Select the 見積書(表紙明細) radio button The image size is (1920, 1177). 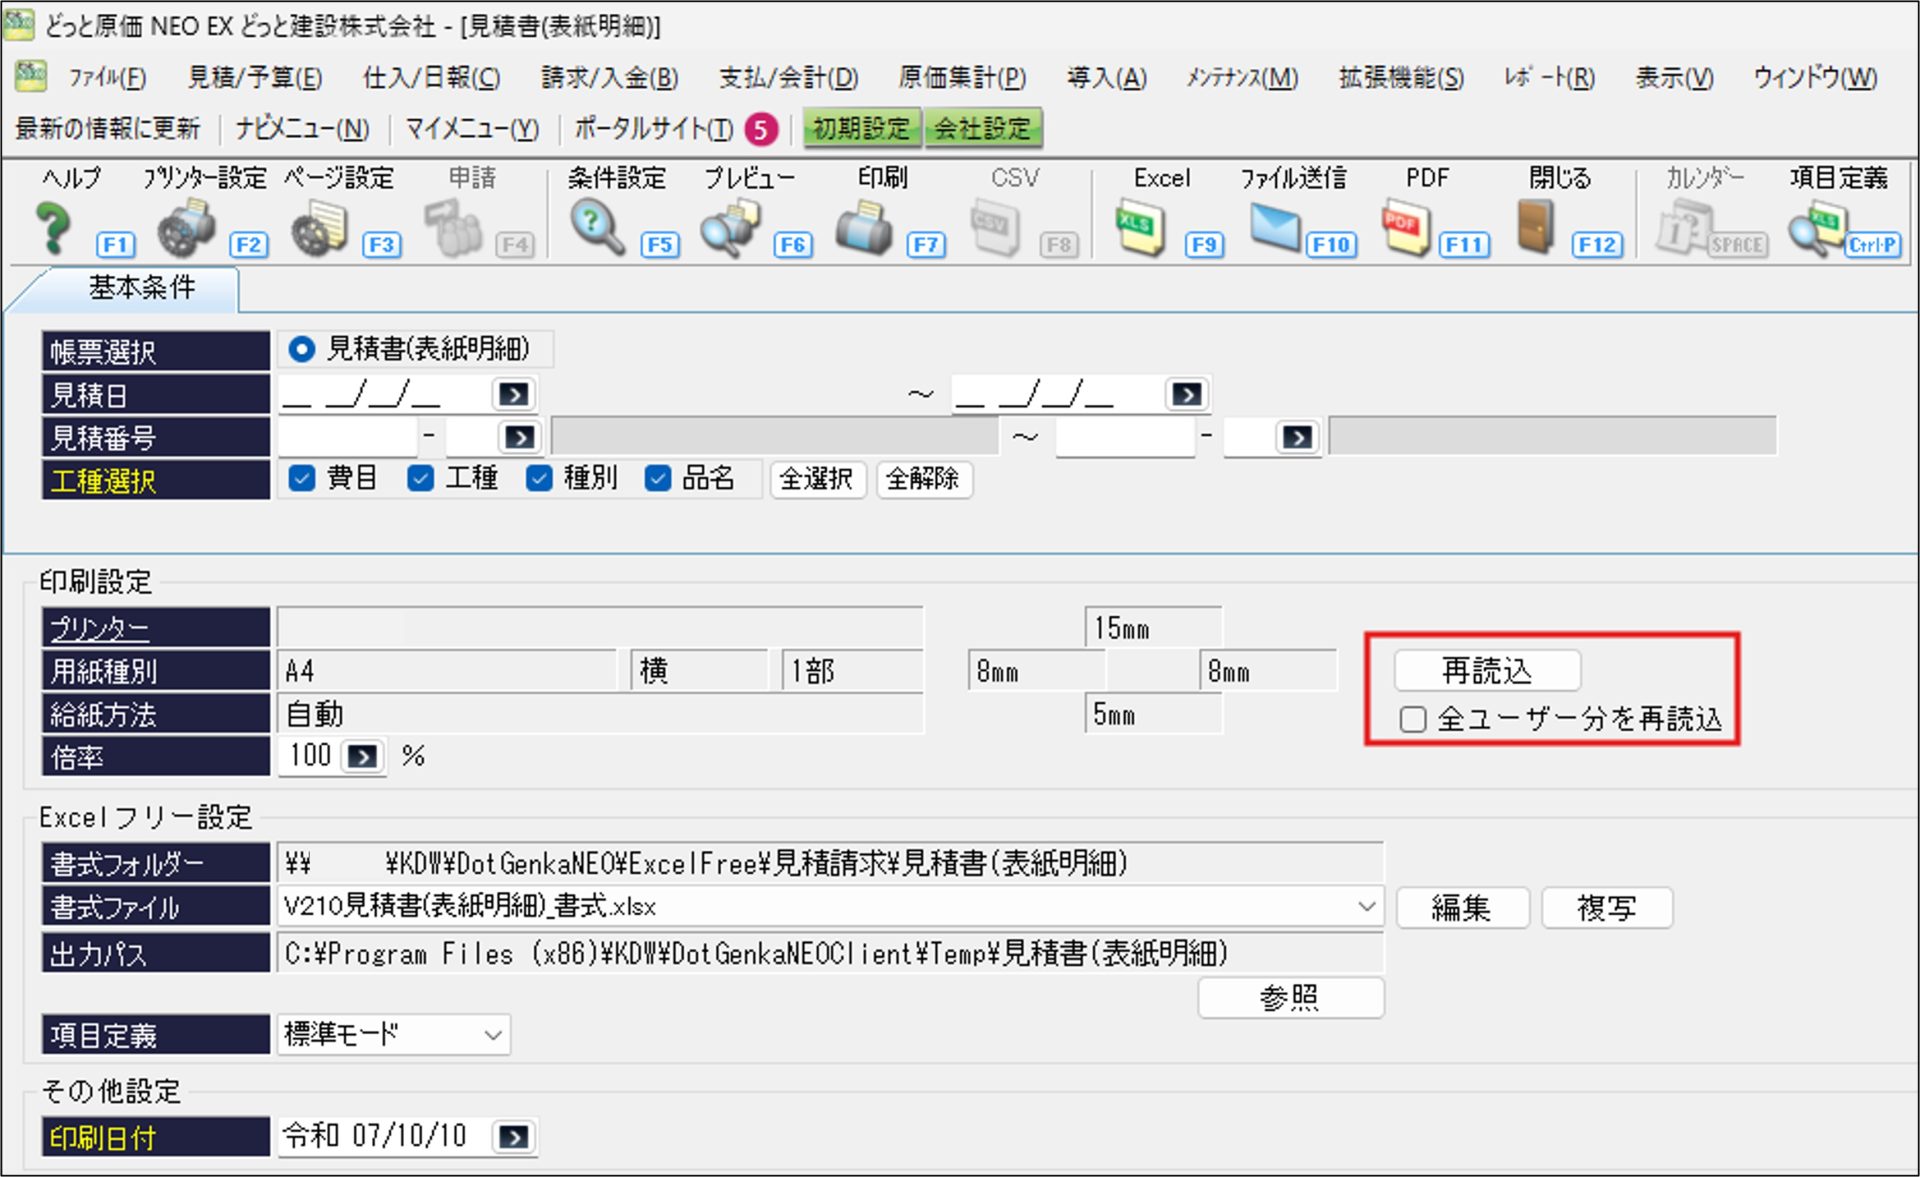301,349
